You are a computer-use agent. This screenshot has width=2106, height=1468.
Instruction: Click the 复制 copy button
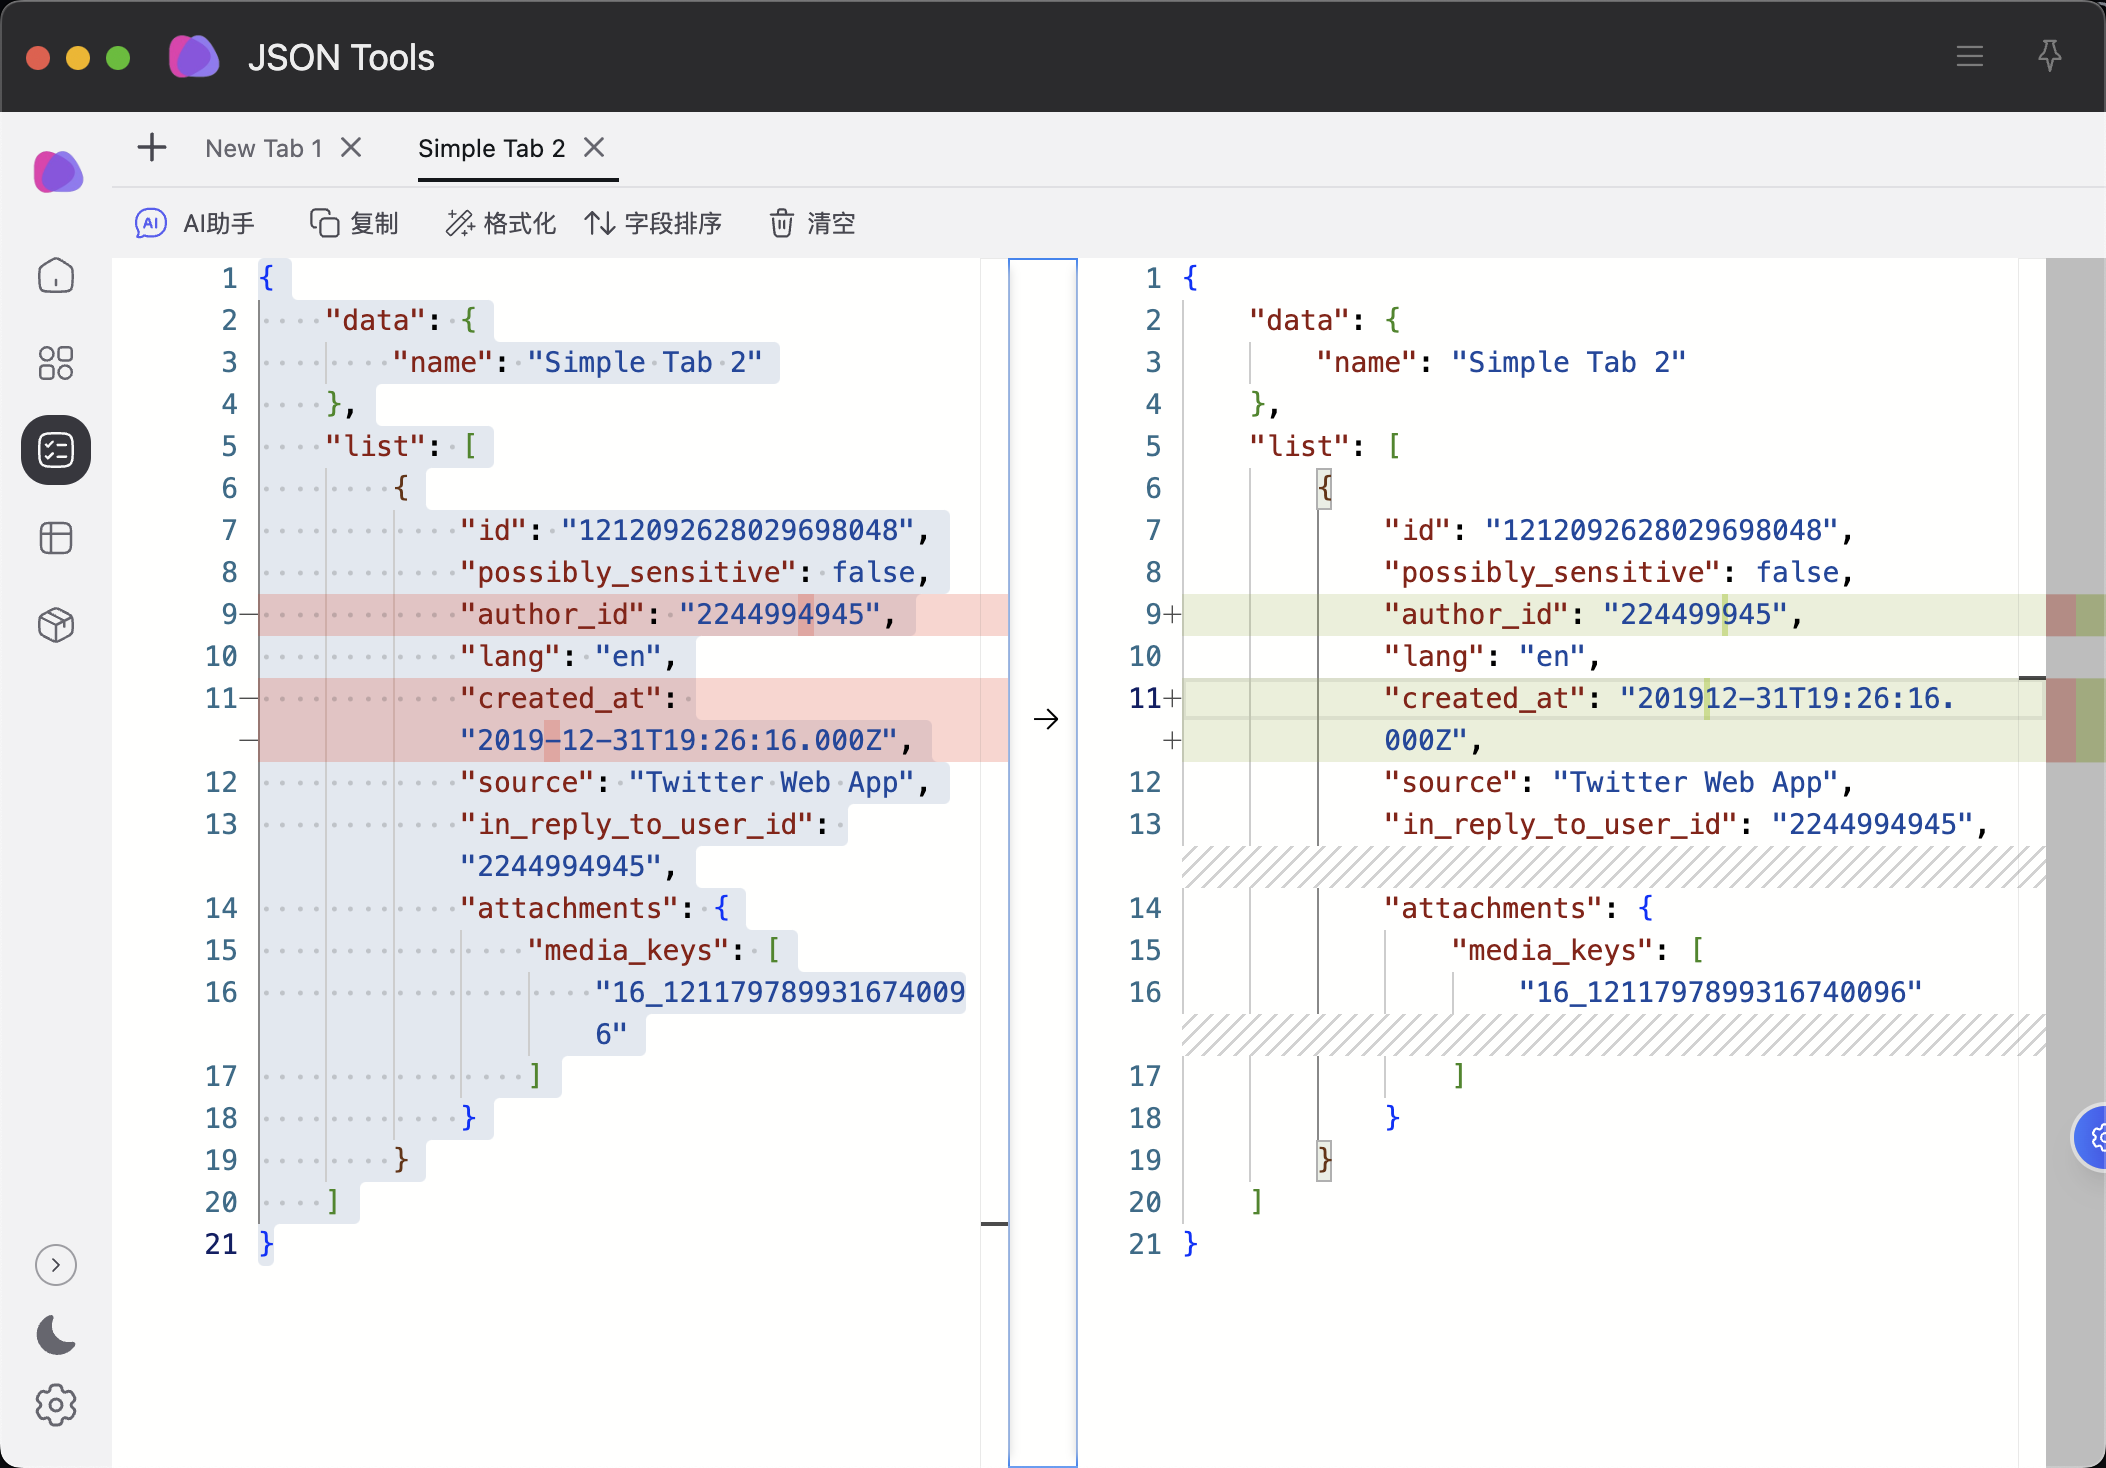354,223
